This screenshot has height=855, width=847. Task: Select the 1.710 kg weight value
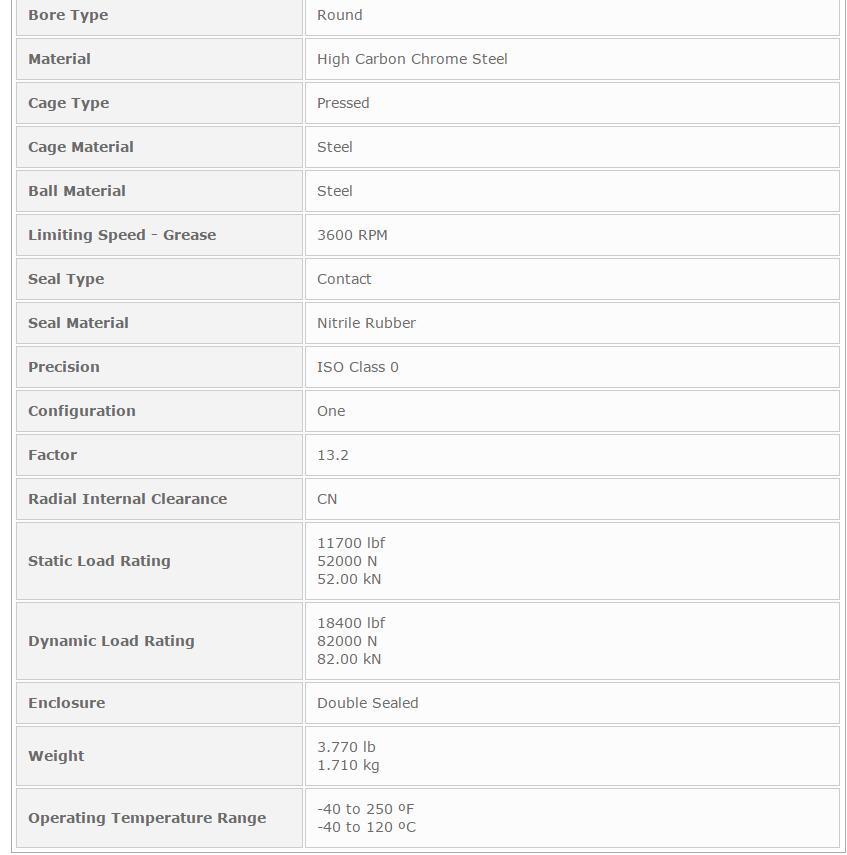[347, 765]
